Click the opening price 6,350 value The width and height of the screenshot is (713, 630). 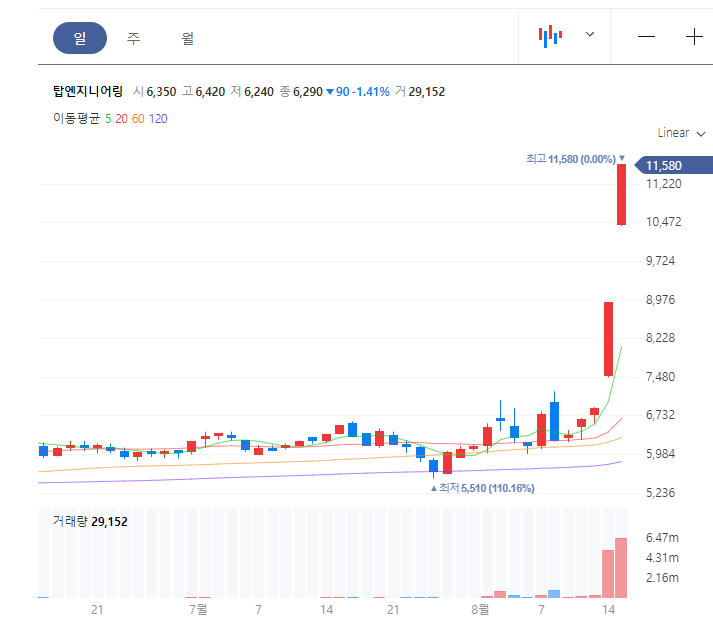point(161,92)
